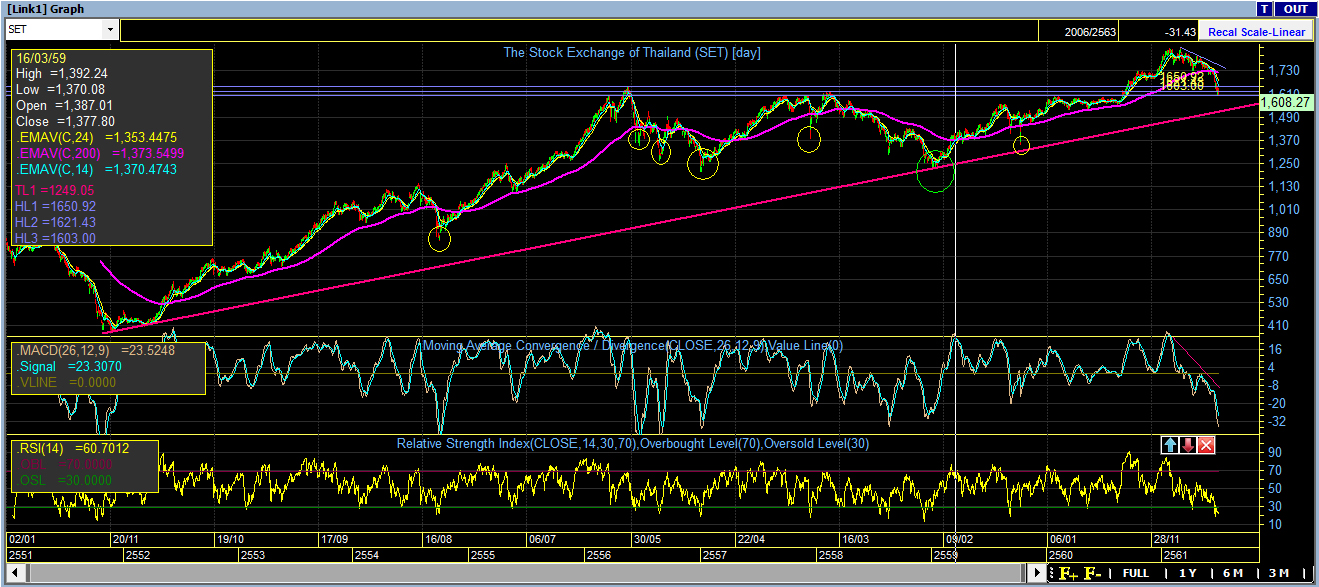The image size is (1319, 587).
Task: Click the 2556 year label
Action: [x=599, y=555]
